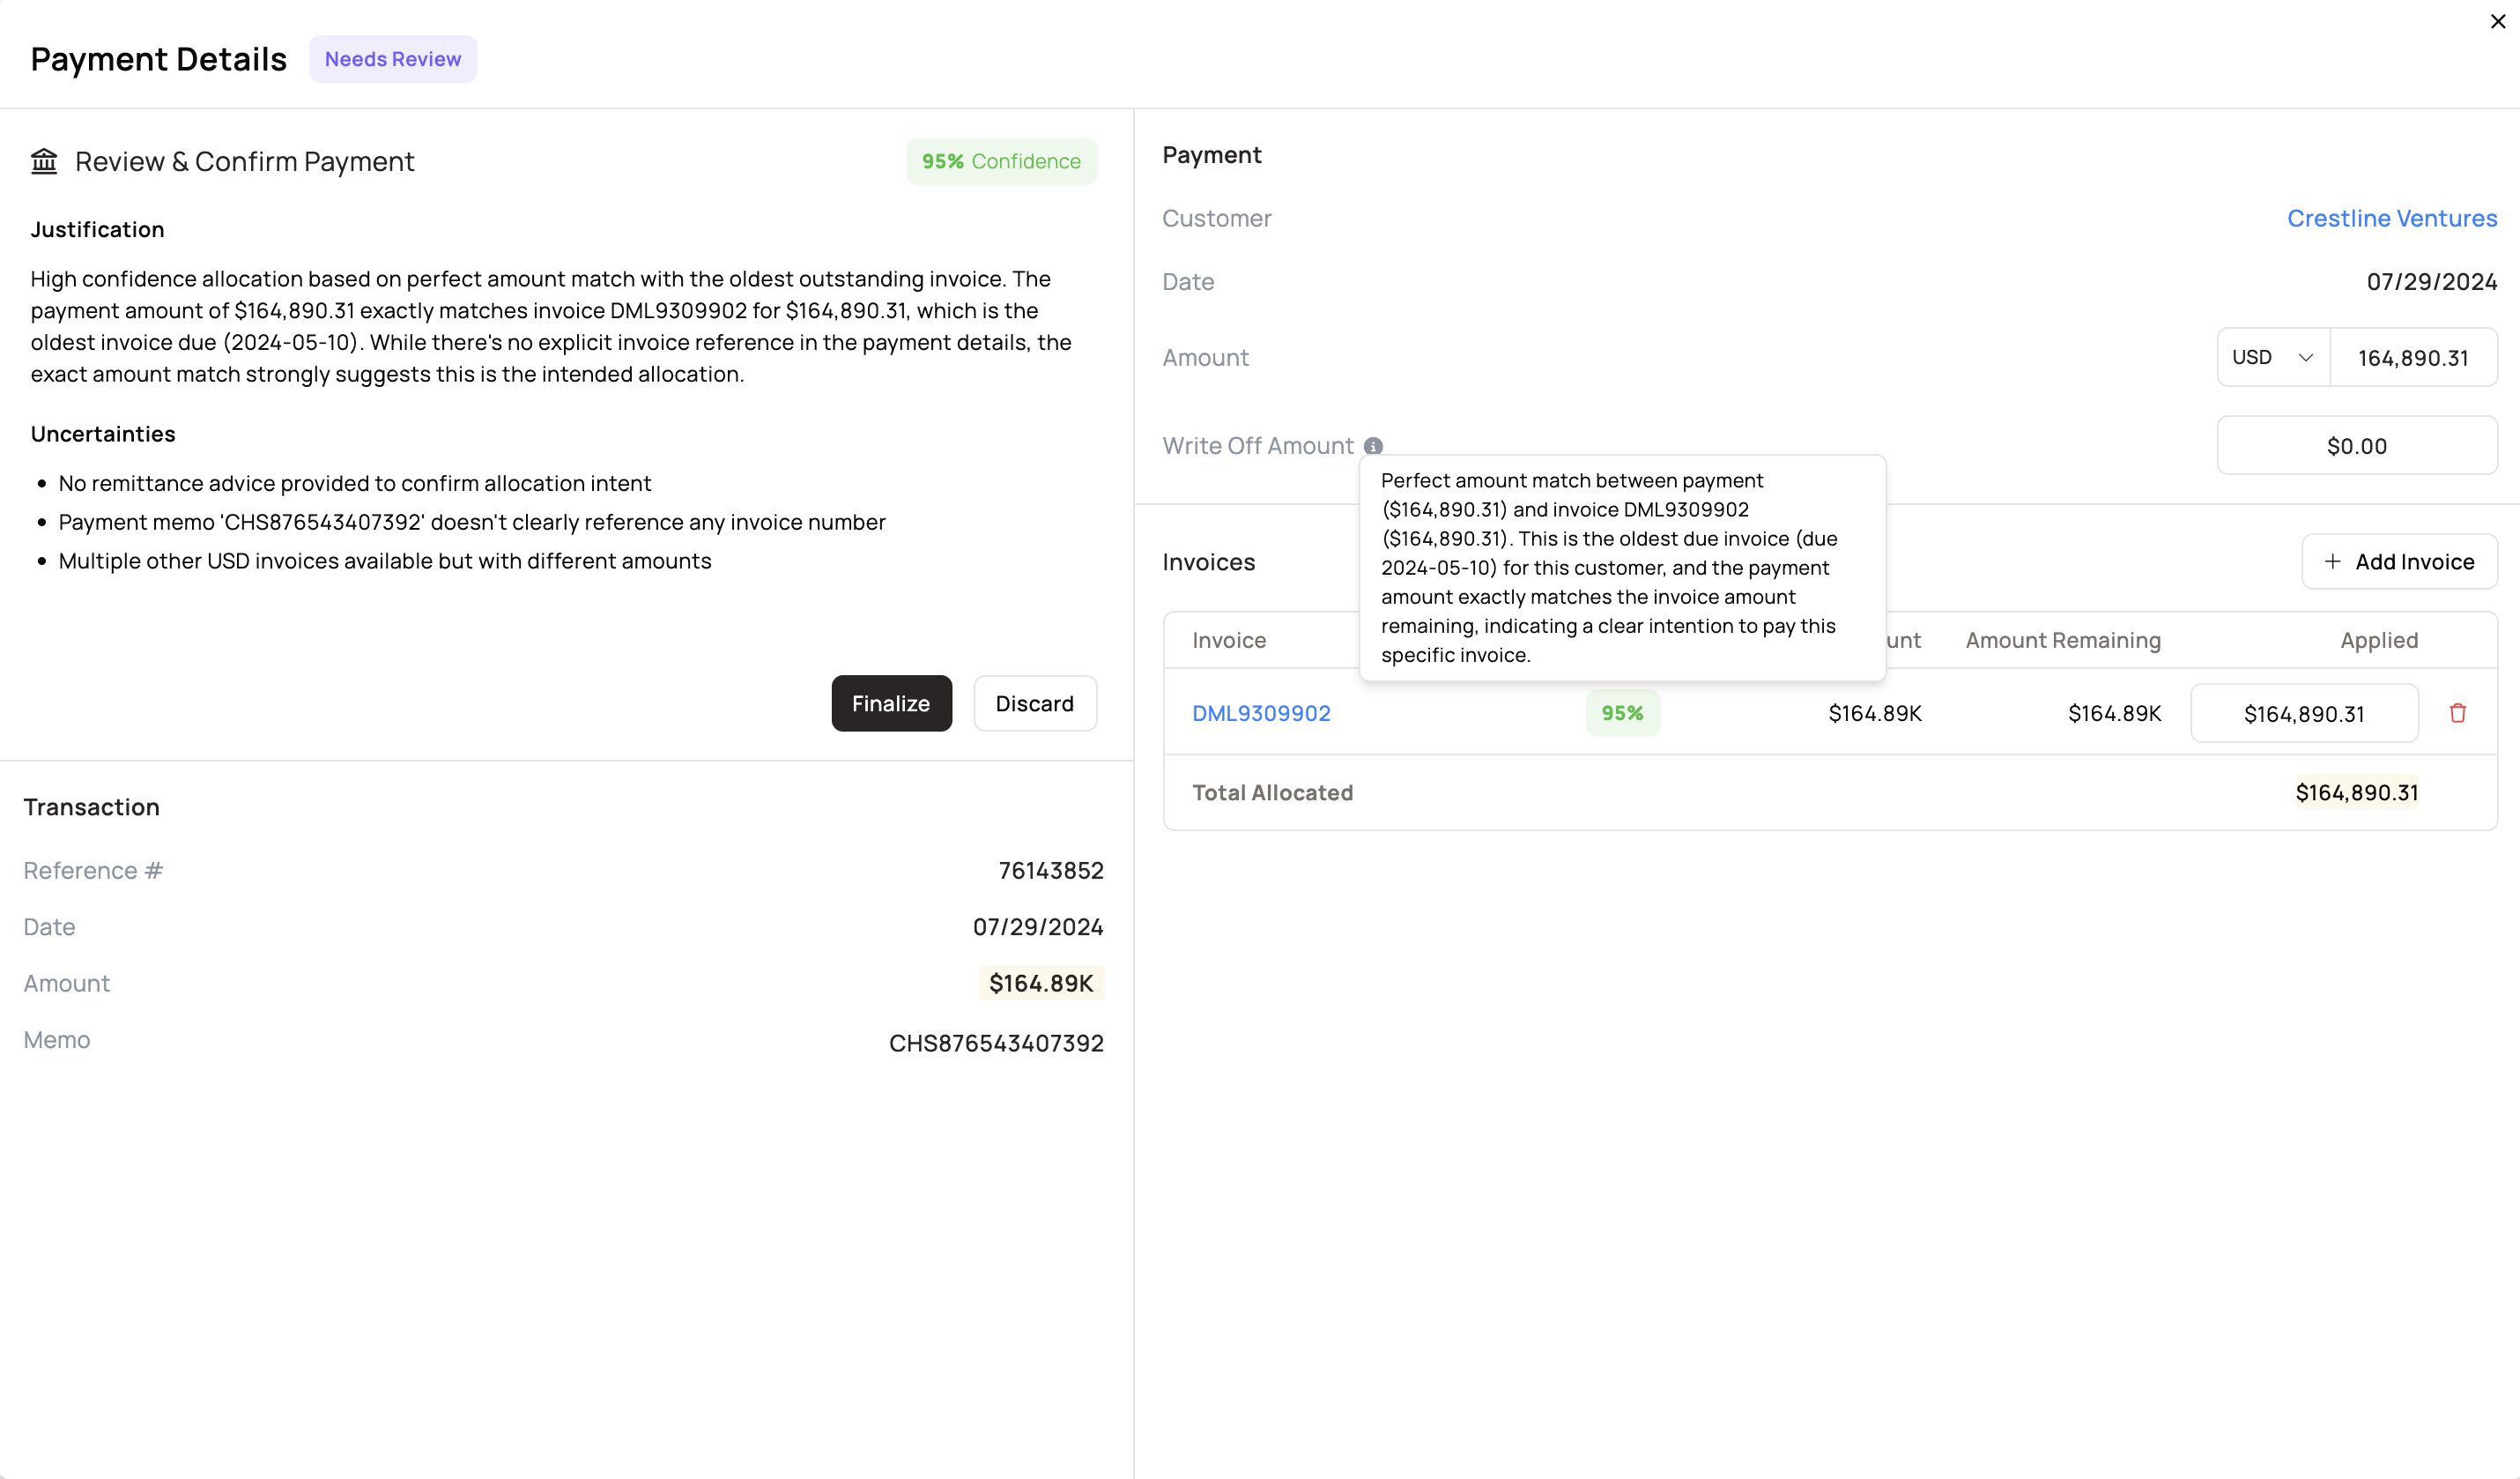Image resolution: width=2520 pixels, height=1479 pixels.
Task: Open the Crestline Ventures customer link
Action: pyautogui.click(x=2391, y=218)
